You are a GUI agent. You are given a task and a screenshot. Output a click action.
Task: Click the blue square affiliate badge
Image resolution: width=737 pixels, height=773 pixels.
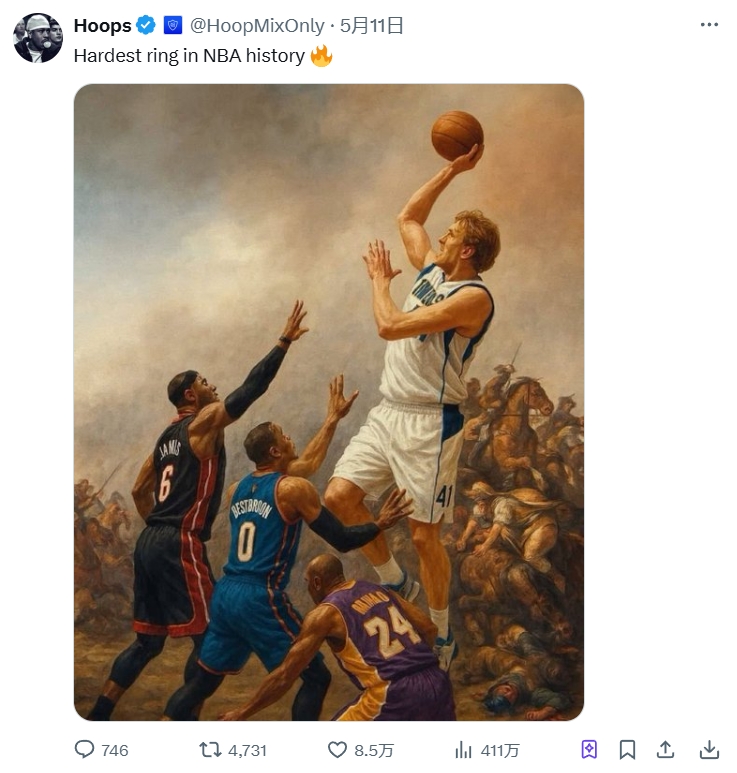(172, 26)
